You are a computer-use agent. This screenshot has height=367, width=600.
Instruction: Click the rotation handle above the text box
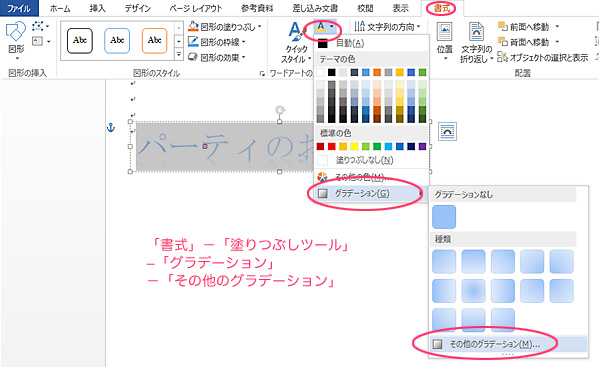point(280,110)
